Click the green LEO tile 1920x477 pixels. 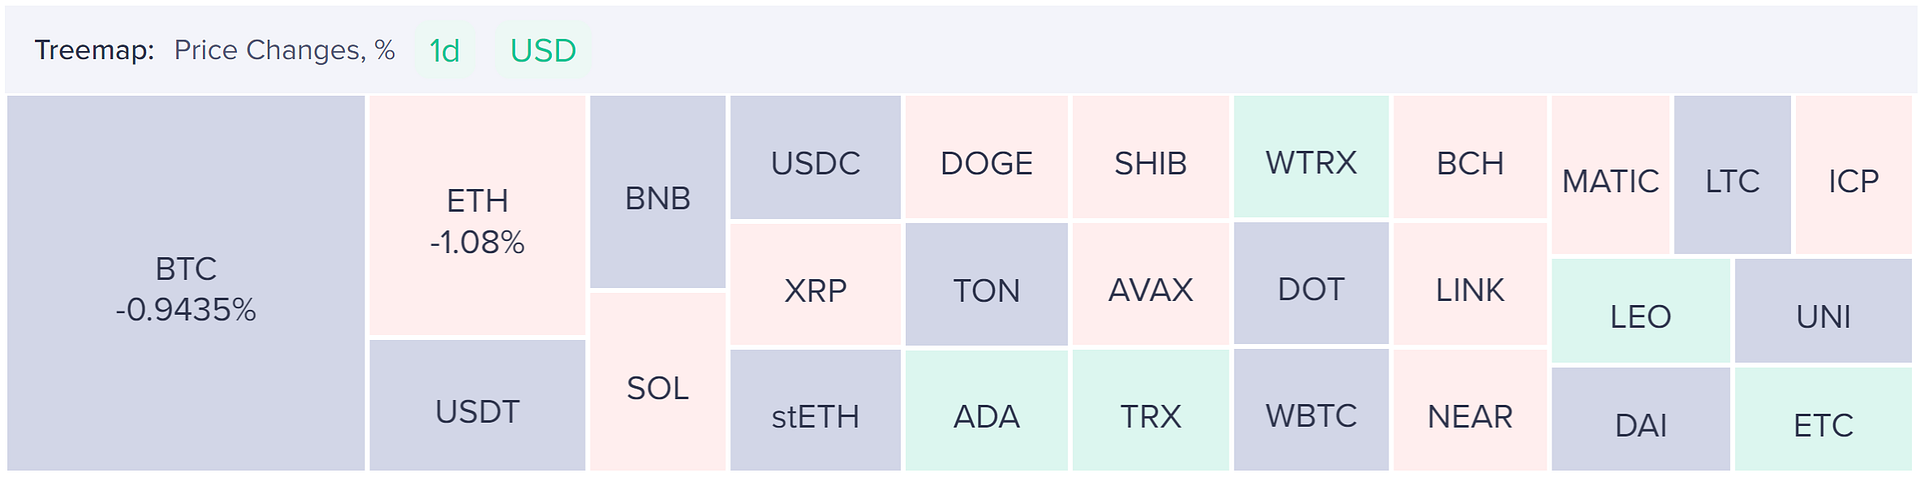coord(1640,311)
